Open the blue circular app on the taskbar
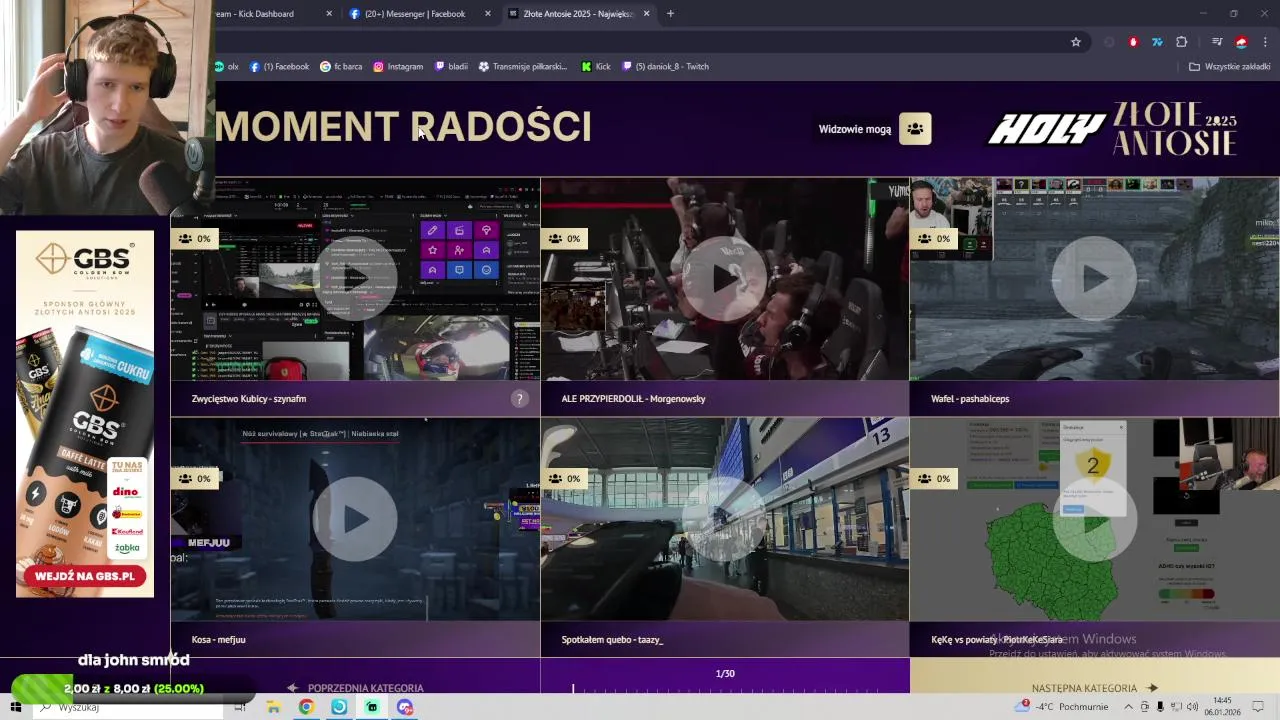This screenshot has width=1280, height=720. 339,707
